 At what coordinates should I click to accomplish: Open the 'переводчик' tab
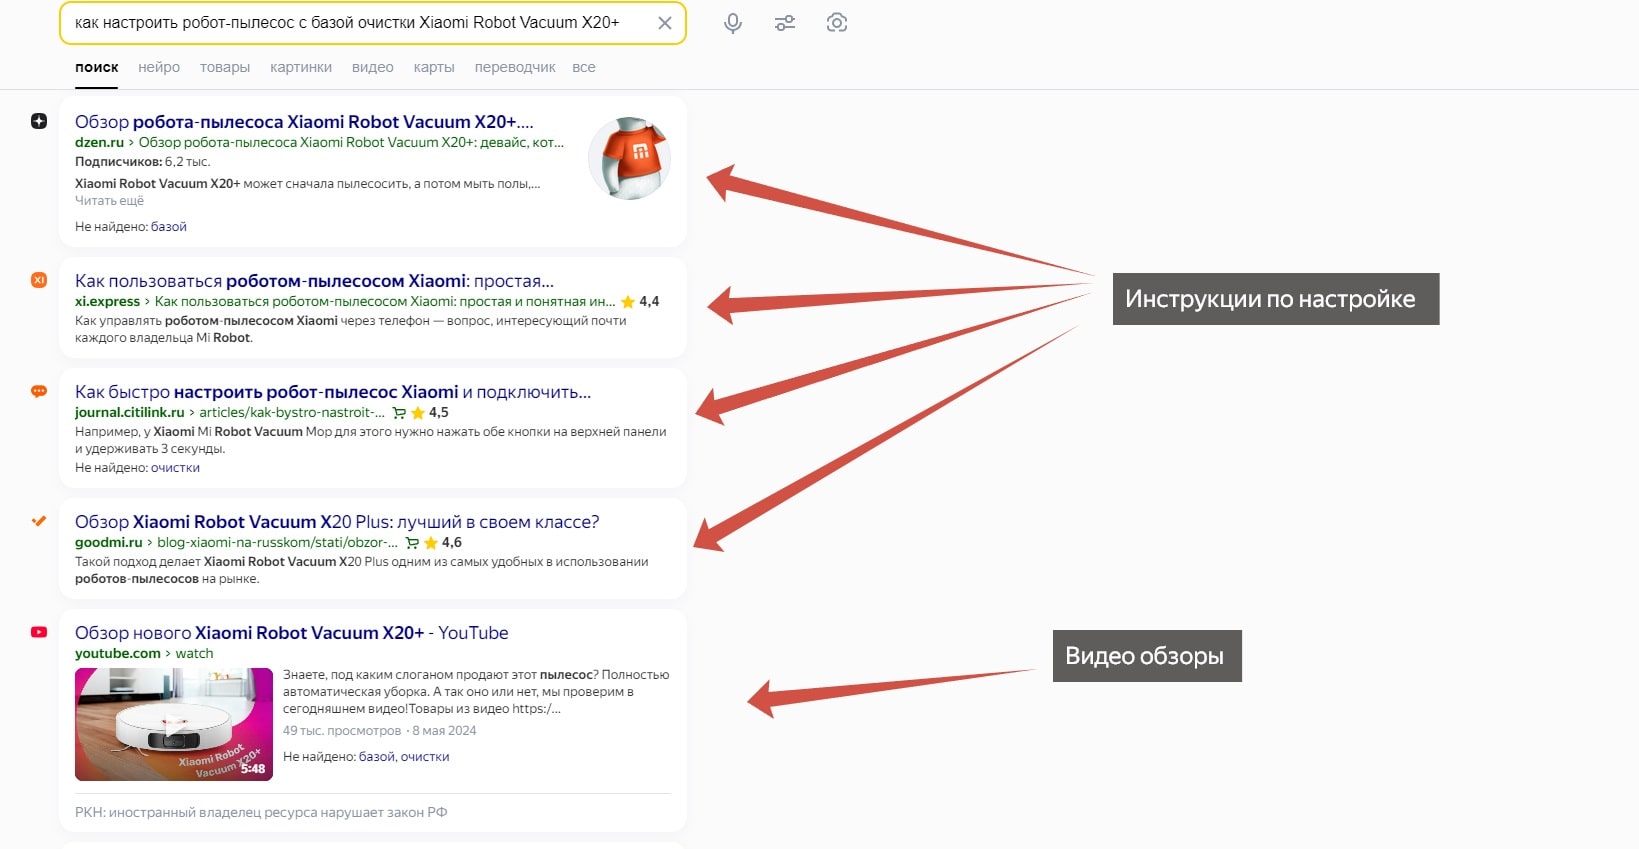click(515, 67)
